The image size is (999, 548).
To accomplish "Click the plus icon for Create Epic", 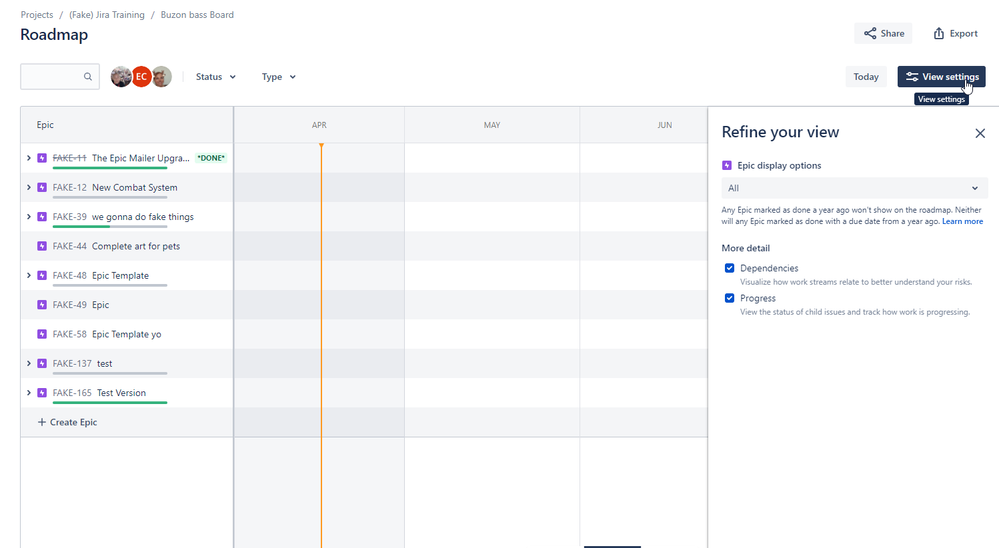I will 41,422.
